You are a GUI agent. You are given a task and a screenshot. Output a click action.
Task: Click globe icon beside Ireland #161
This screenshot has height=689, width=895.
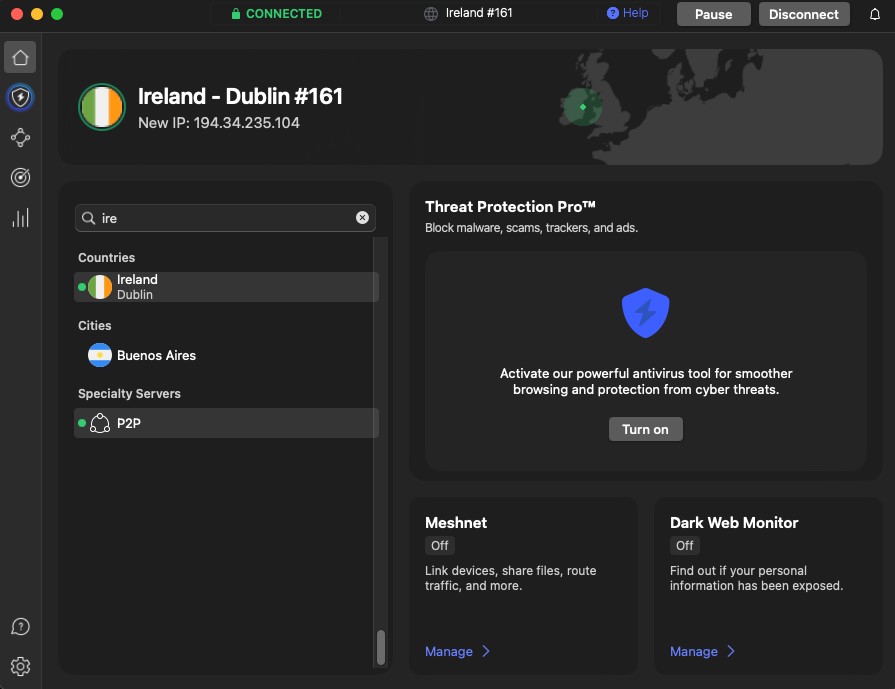(431, 14)
